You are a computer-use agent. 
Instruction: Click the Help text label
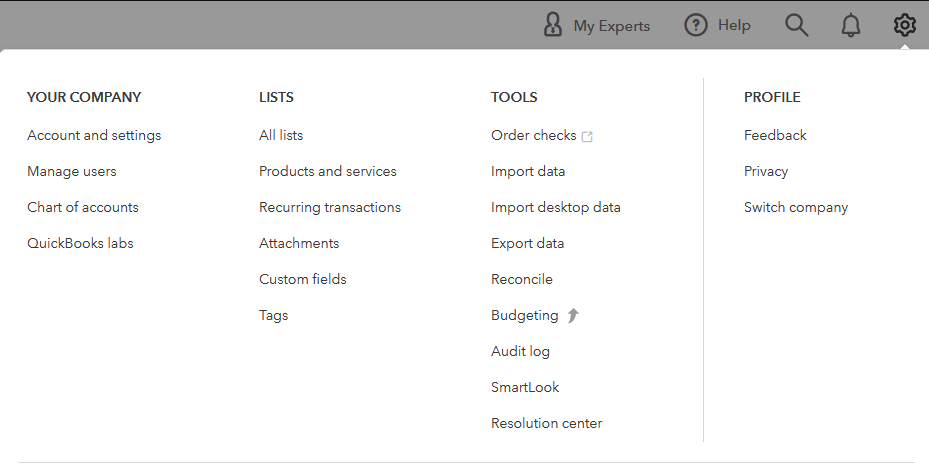click(734, 25)
